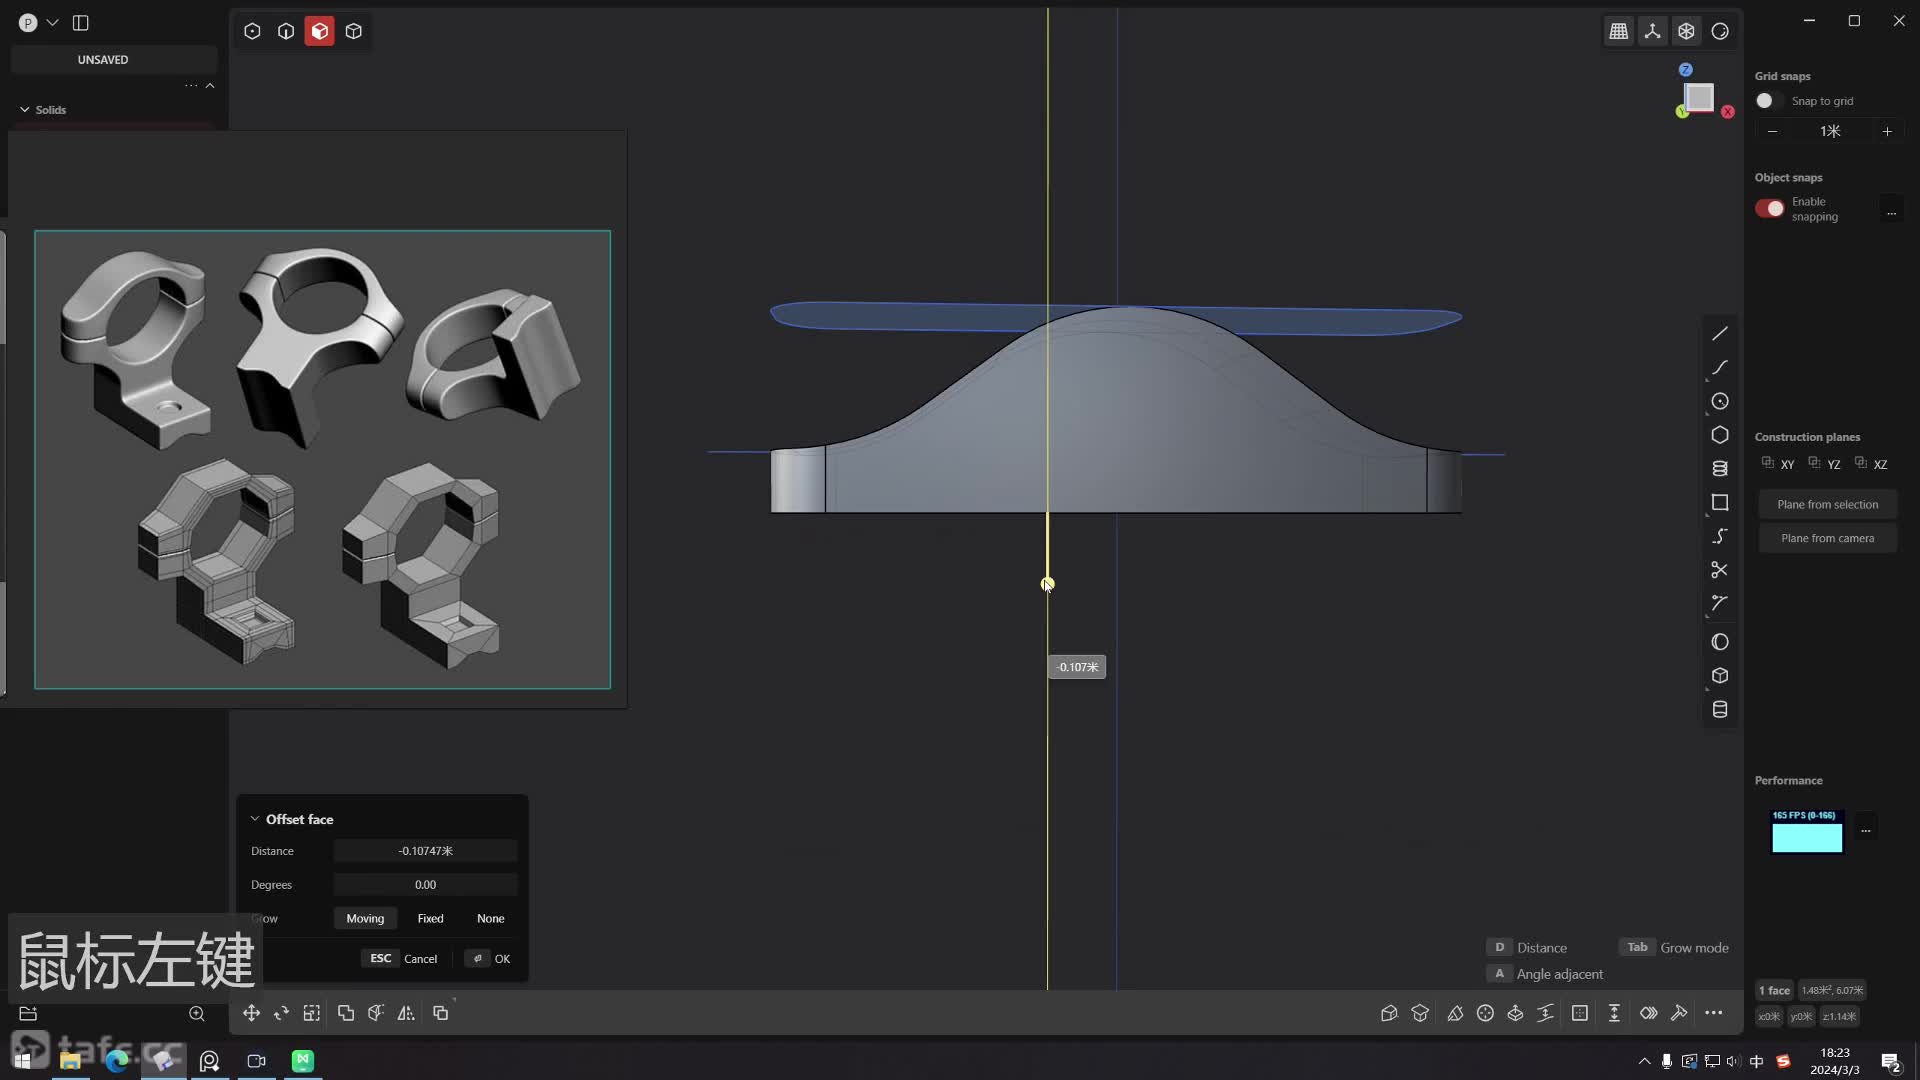Select the Center circle tool
The height and width of the screenshot is (1080, 1920).
click(1720, 402)
